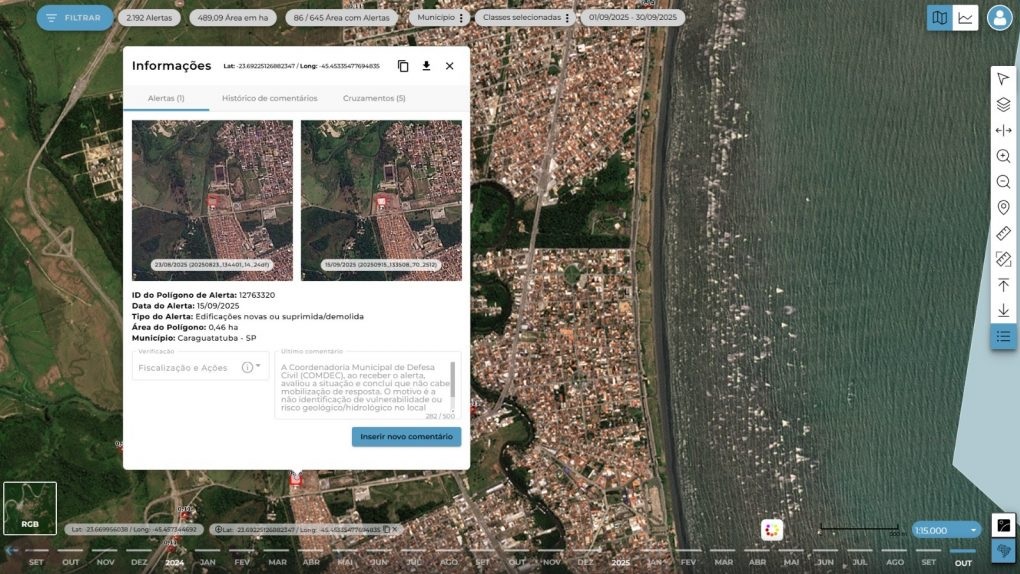Open the FILTRAR filter panel
This screenshot has height=574, width=1020.
coord(75,18)
